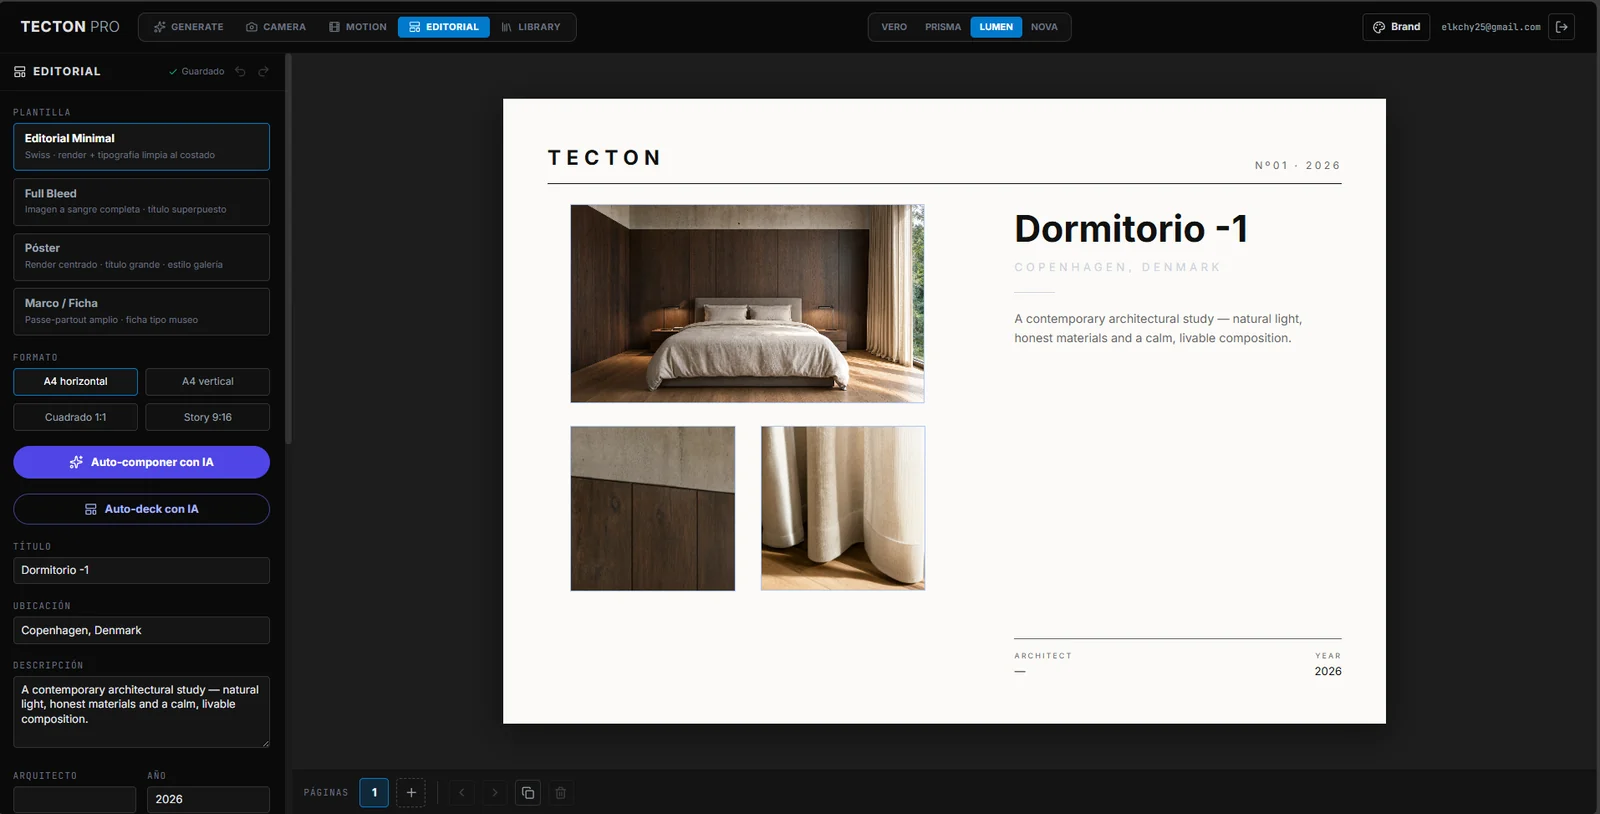Choose the VERO engine option
This screenshot has width=1600, height=814.
point(894,27)
